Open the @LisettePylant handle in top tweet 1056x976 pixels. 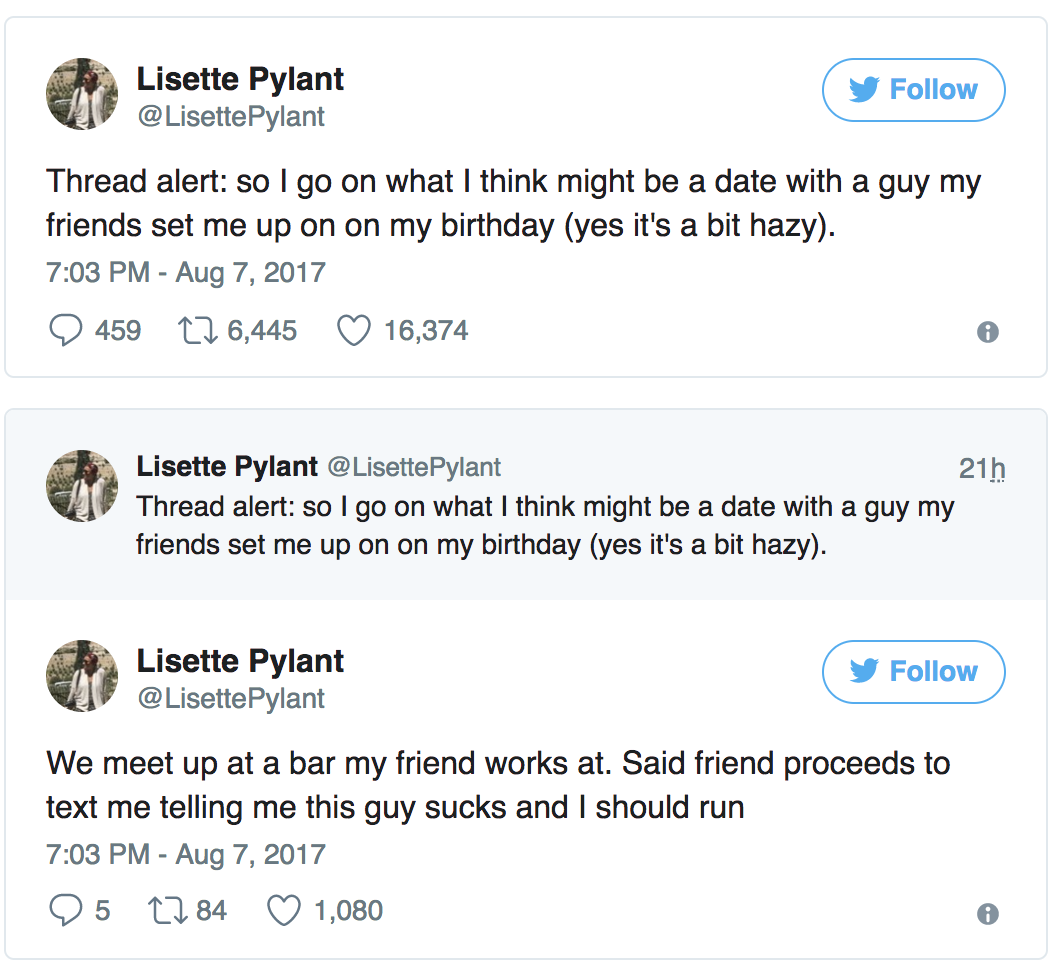coord(231,117)
